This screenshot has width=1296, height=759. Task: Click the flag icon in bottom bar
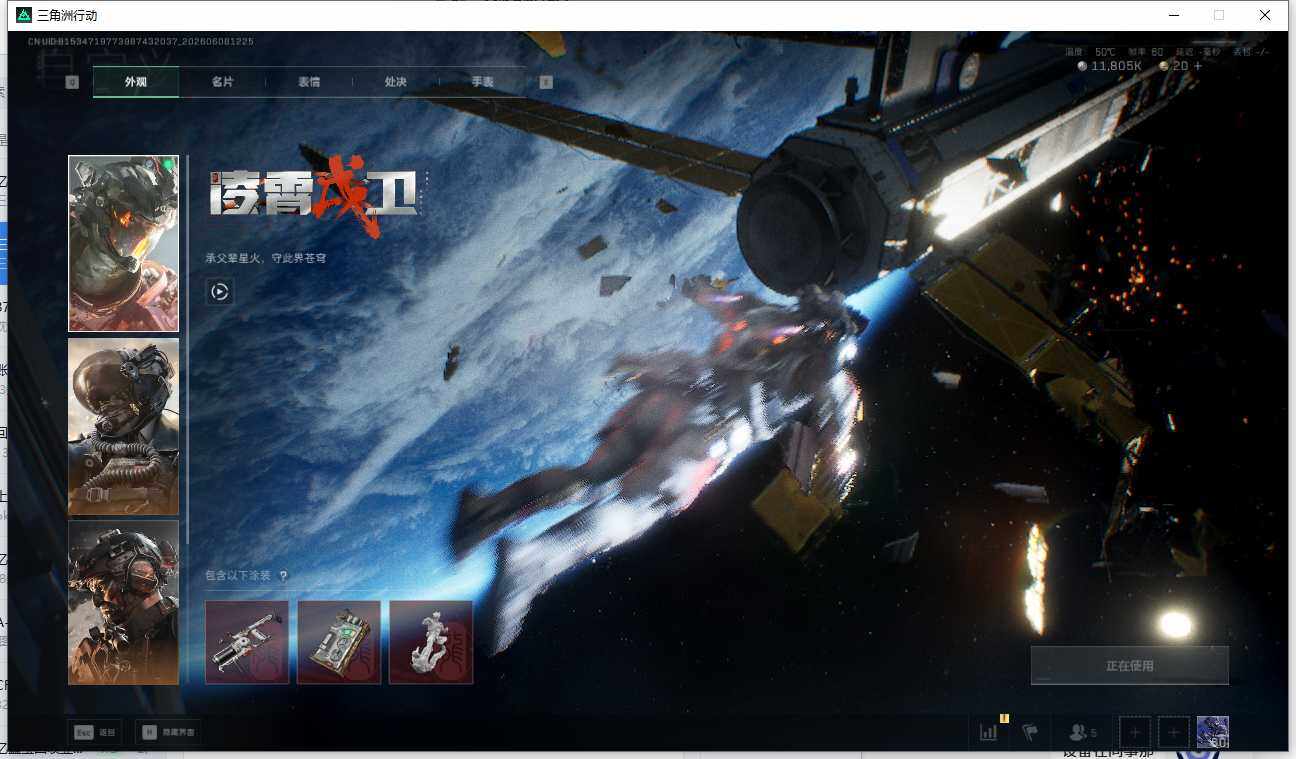1030,732
